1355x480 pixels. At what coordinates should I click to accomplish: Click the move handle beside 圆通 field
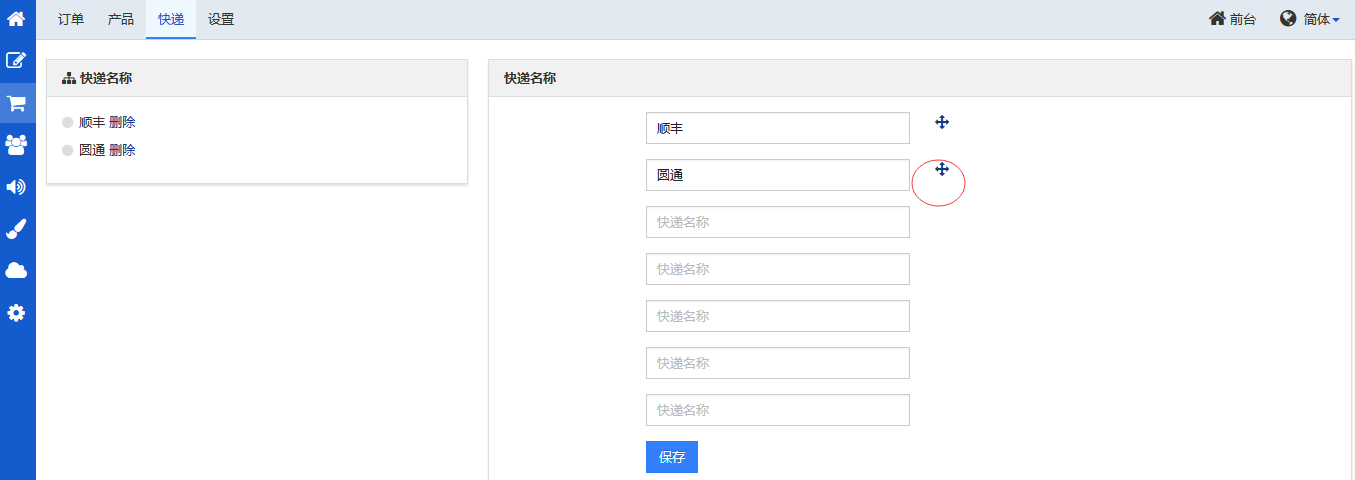tap(942, 169)
